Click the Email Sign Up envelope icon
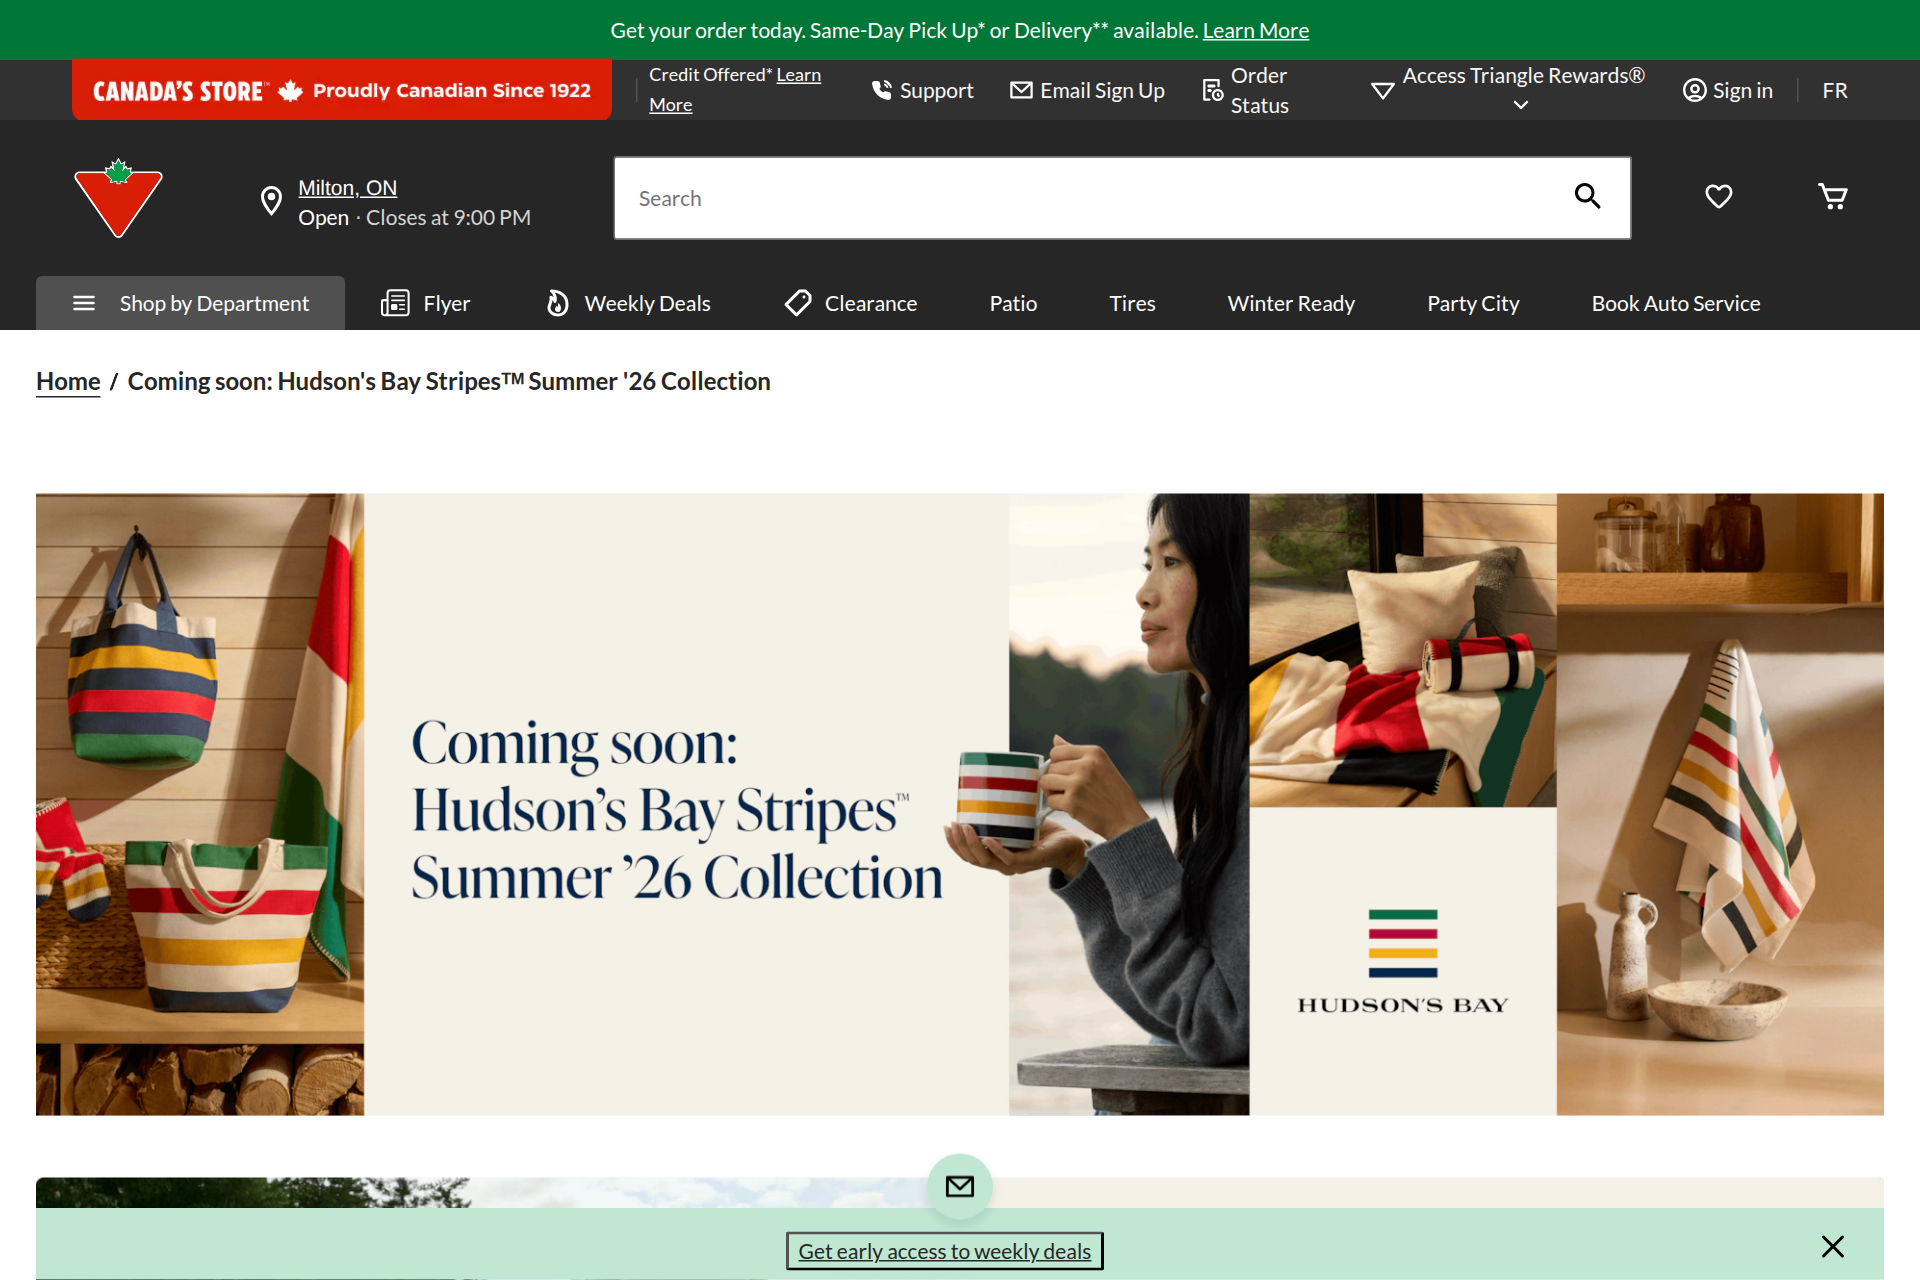The width and height of the screenshot is (1920, 1280). (x=1021, y=89)
